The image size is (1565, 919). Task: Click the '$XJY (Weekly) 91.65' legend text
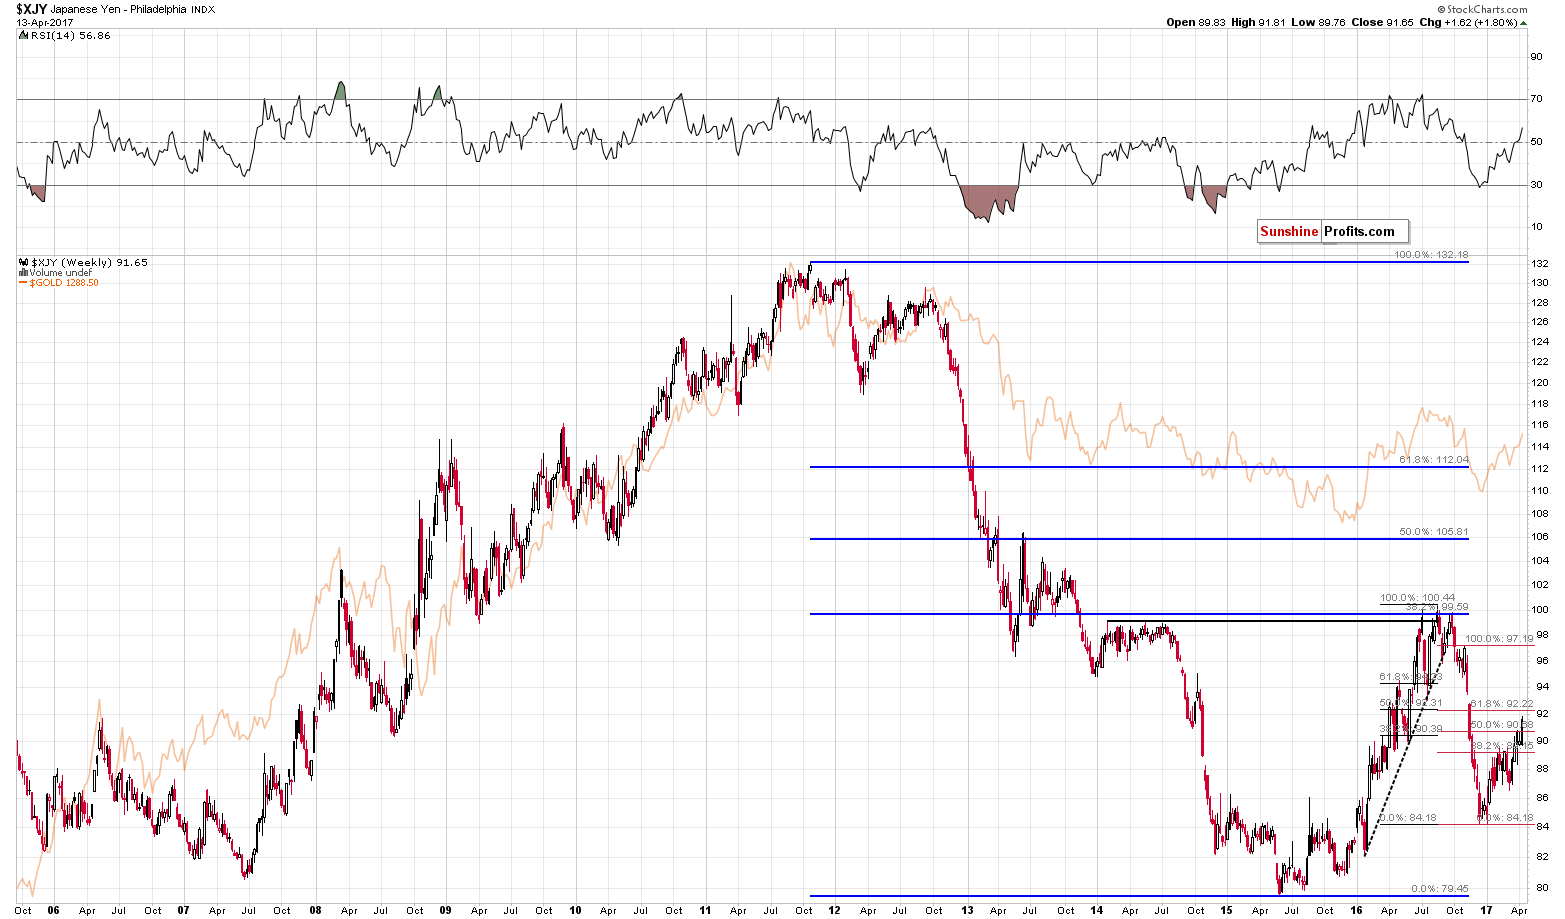[x=90, y=263]
